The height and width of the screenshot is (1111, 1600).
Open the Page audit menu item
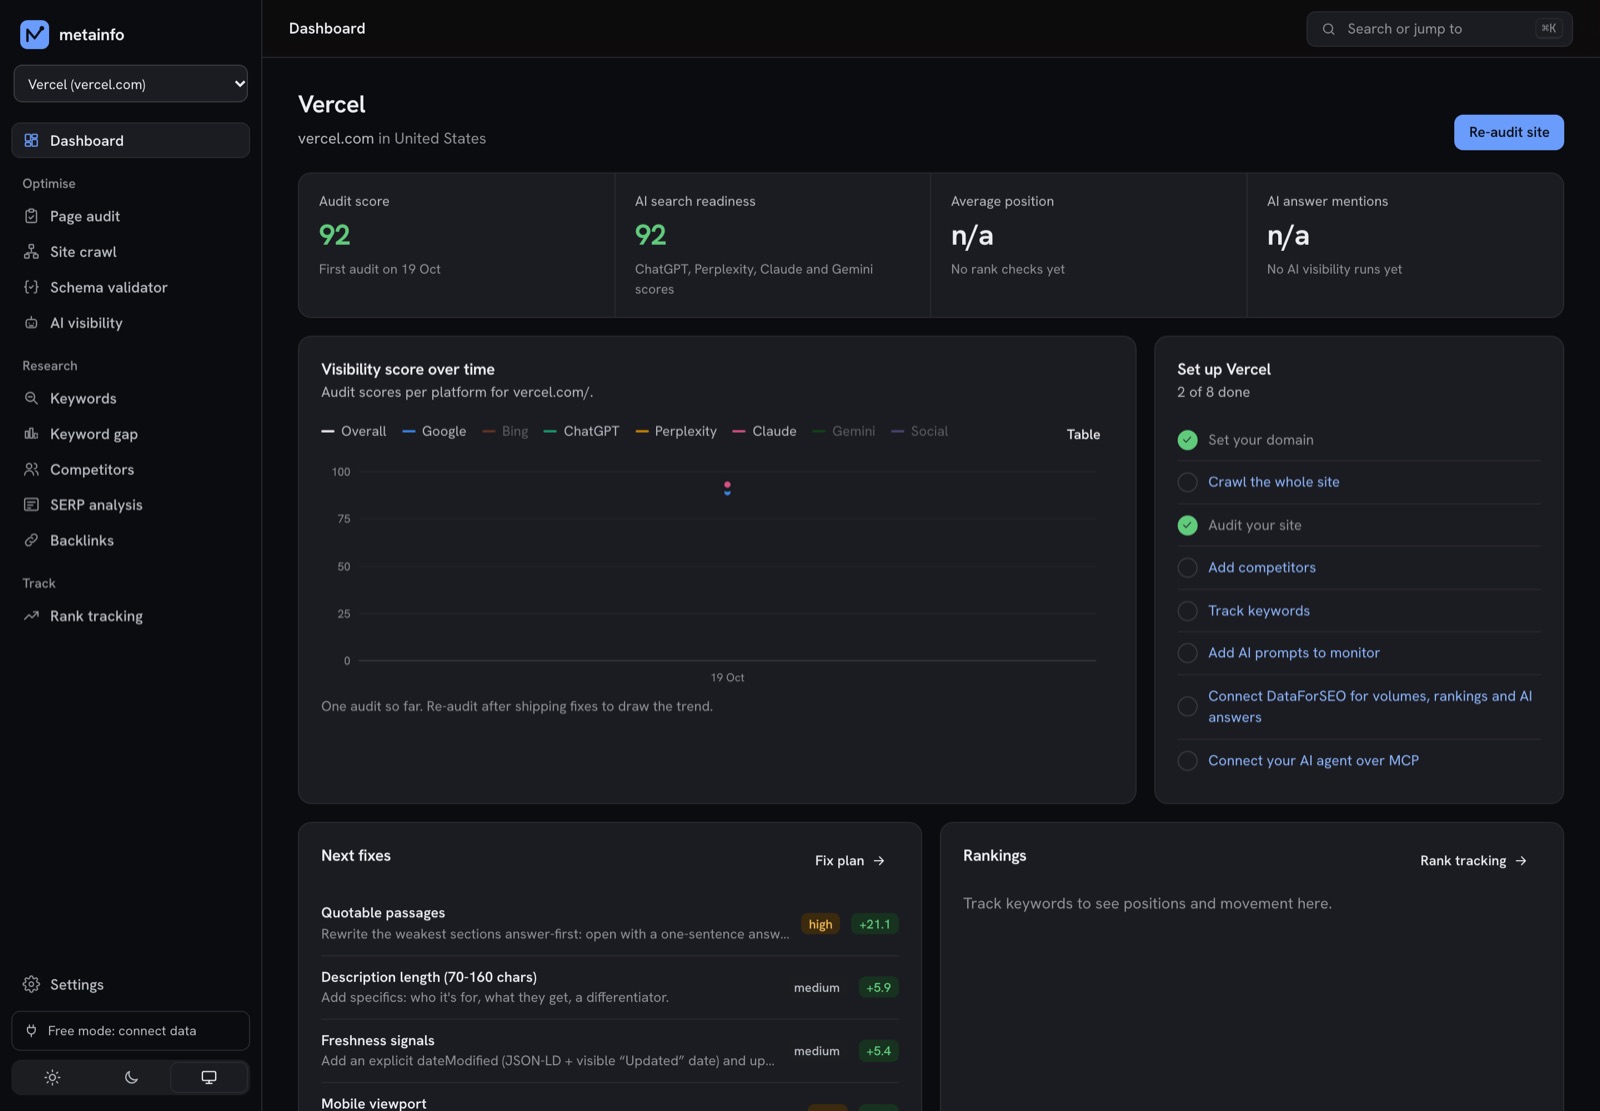click(x=131, y=216)
